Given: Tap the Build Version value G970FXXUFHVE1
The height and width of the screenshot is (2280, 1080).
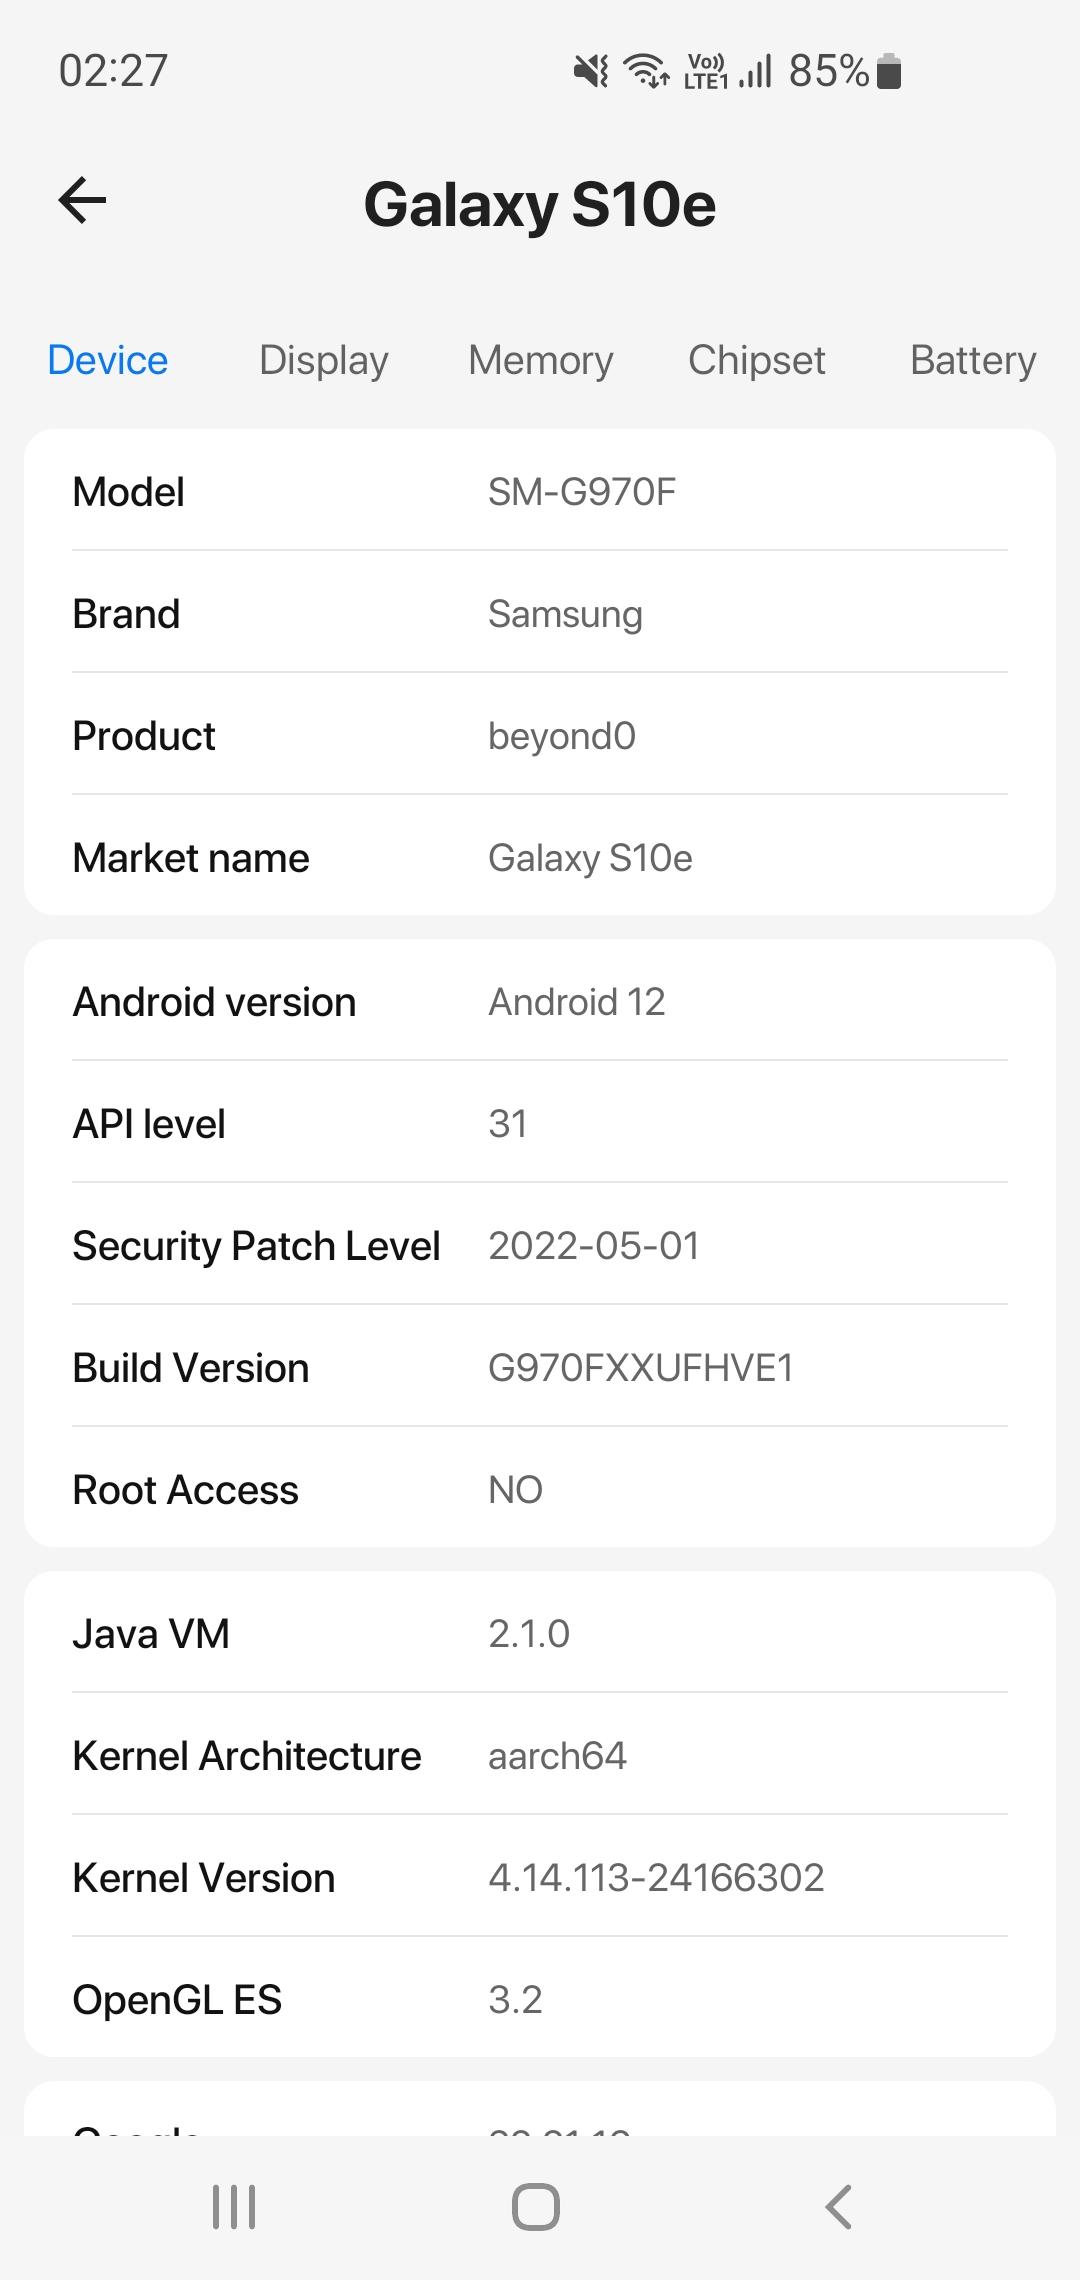Looking at the screenshot, I should pyautogui.click(x=641, y=1367).
